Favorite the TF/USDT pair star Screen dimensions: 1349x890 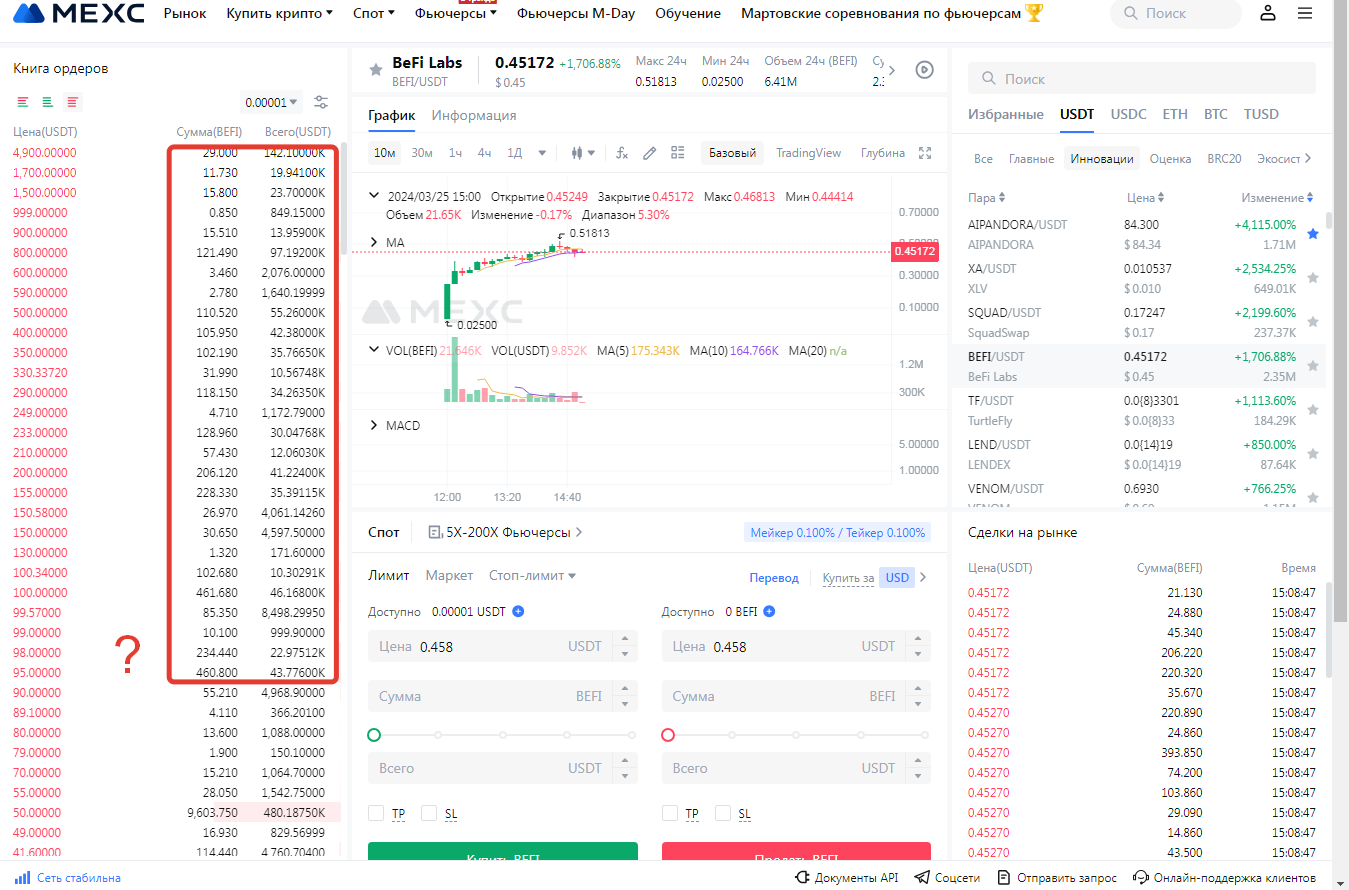tap(1313, 410)
